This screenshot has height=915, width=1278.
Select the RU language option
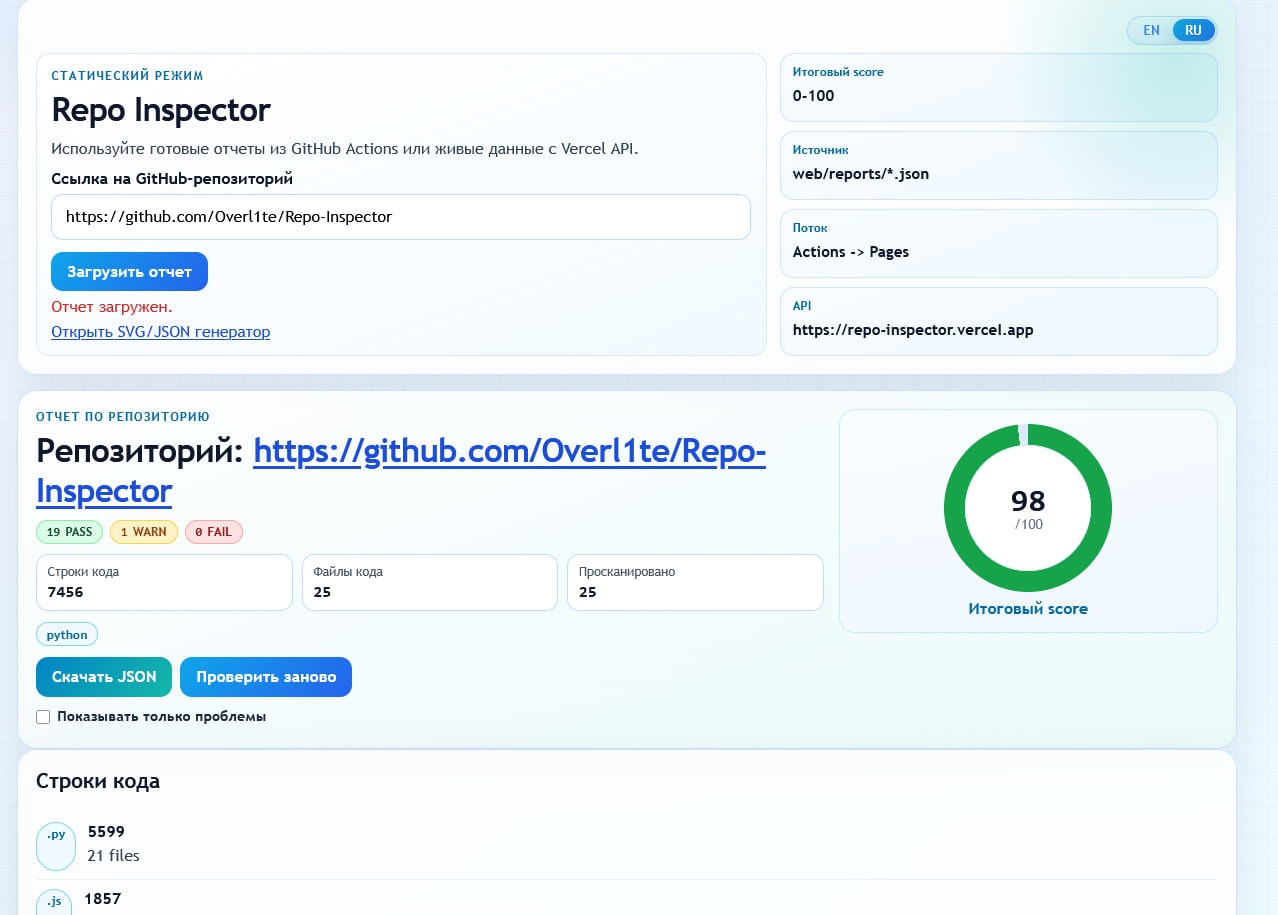(1192, 30)
